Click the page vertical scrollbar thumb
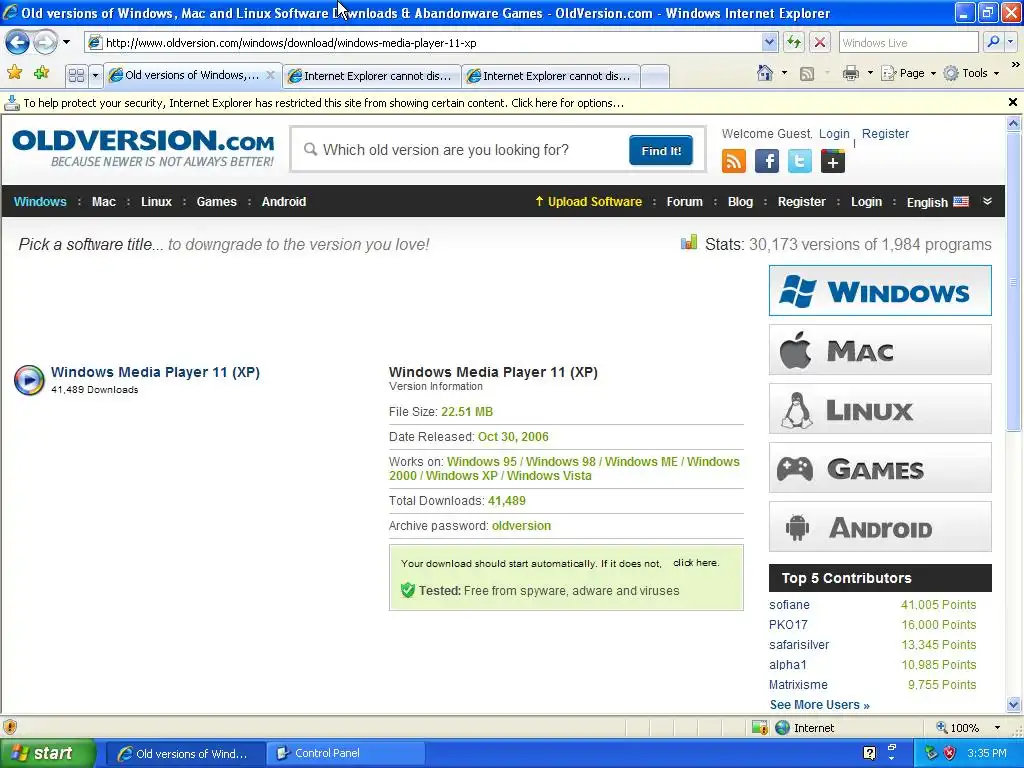Screen dimensions: 1024x768 pos(1013,281)
